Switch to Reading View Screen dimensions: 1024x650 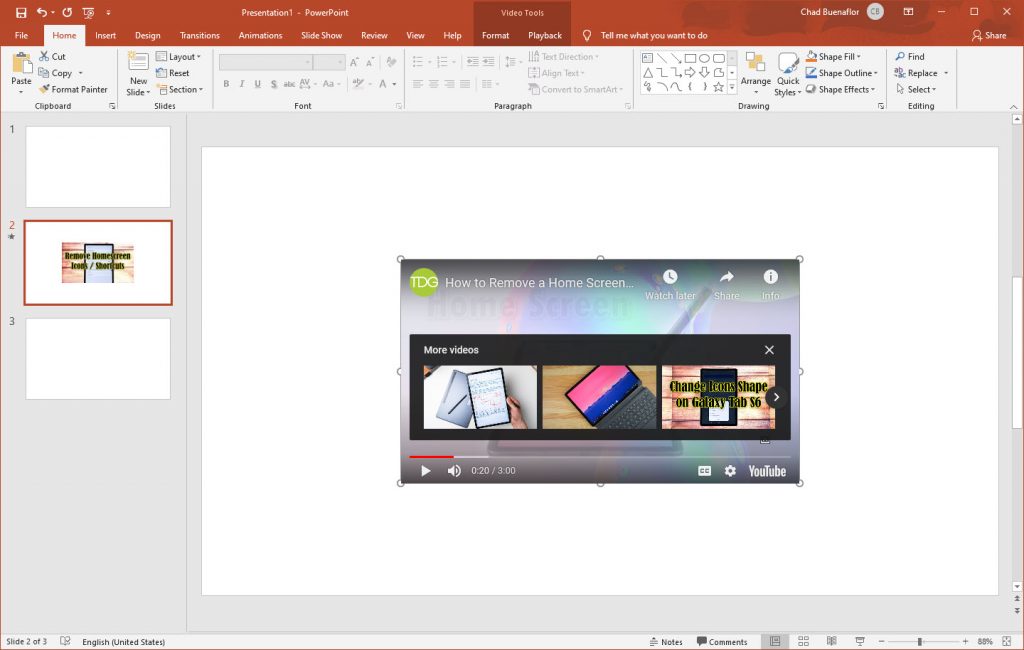(831, 642)
